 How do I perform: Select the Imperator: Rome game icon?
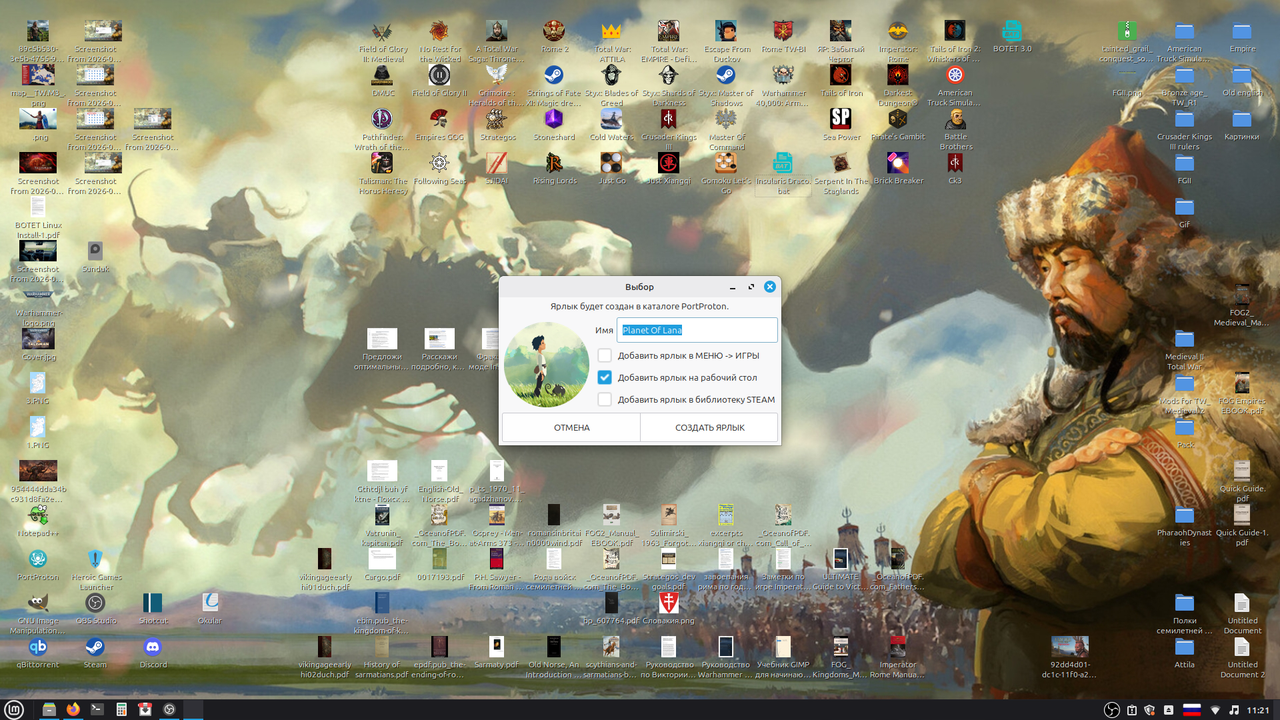tap(898, 31)
